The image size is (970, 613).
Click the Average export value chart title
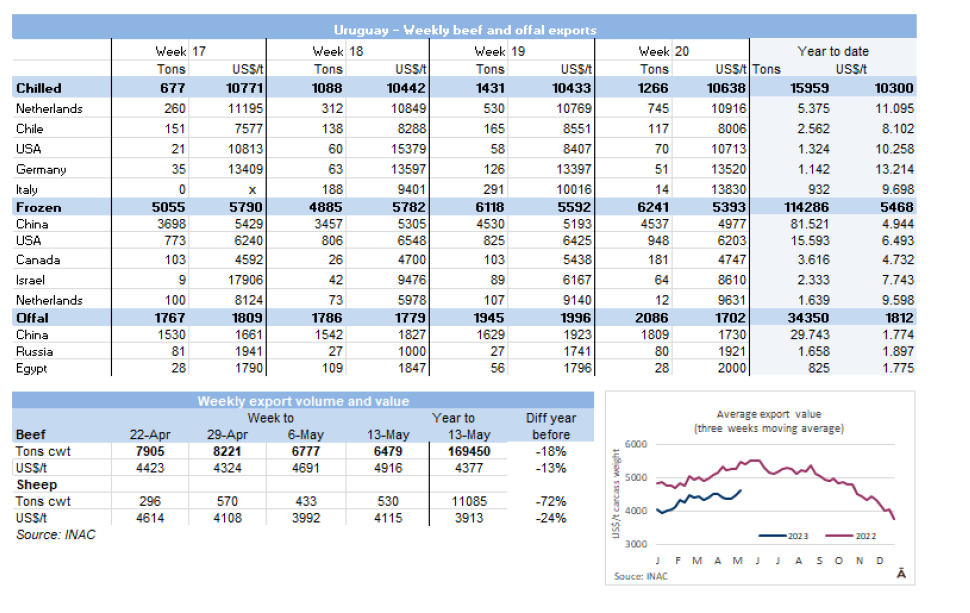[767, 421]
